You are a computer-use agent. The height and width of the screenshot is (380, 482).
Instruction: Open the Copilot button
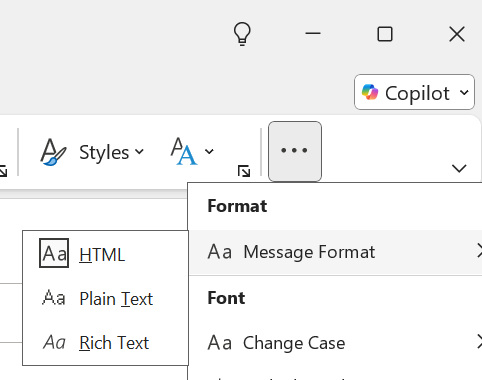pyautogui.click(x=414, y=92)
